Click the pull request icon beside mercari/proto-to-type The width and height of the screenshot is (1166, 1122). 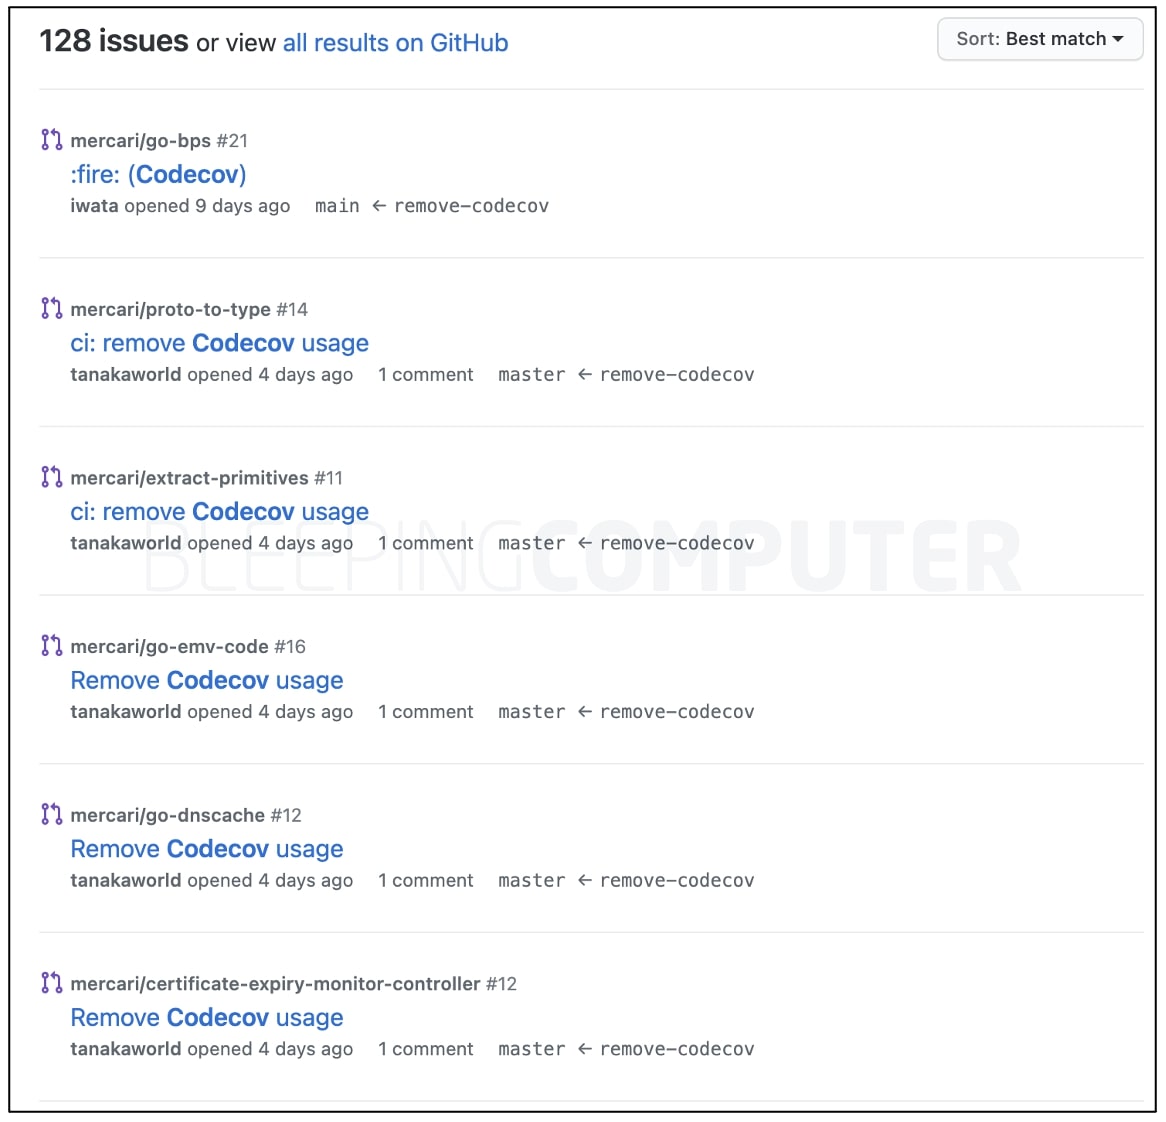pos(51,308)
